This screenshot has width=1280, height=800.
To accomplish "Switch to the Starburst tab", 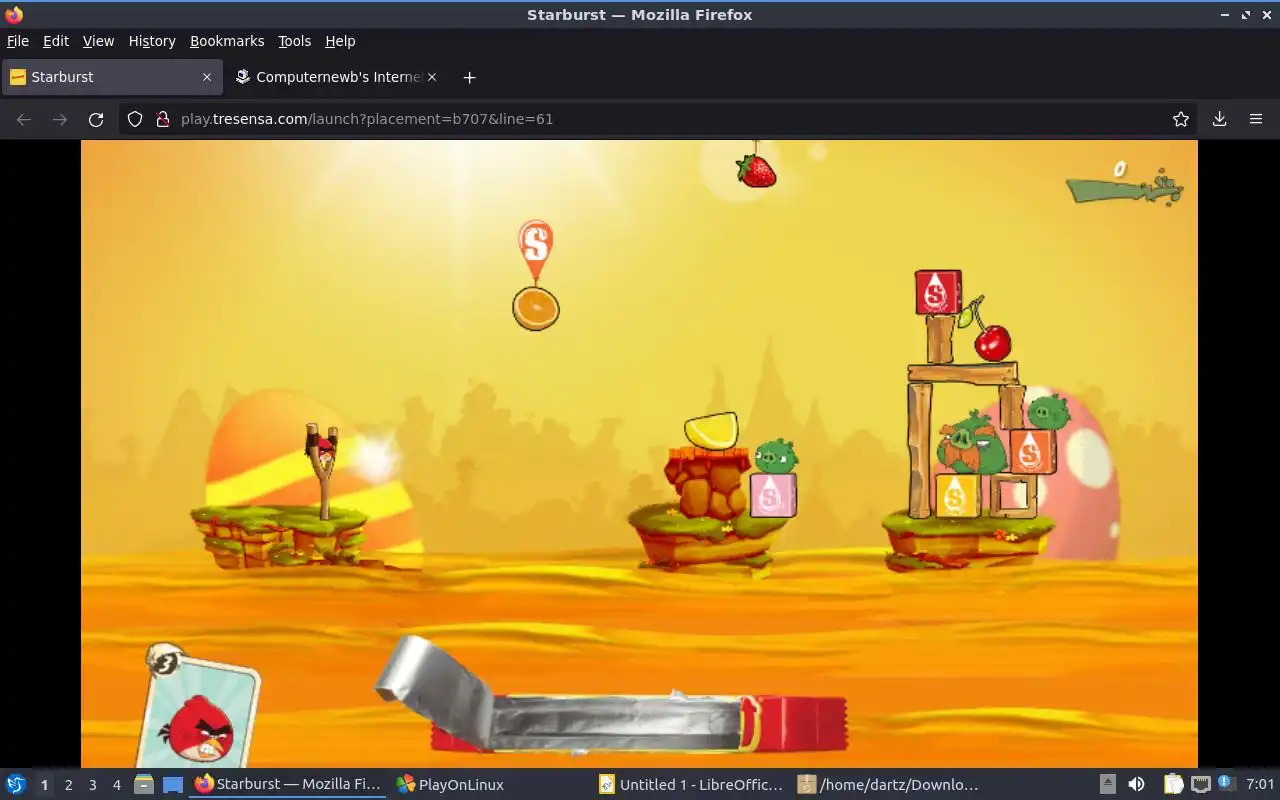I will click(110, 77).
